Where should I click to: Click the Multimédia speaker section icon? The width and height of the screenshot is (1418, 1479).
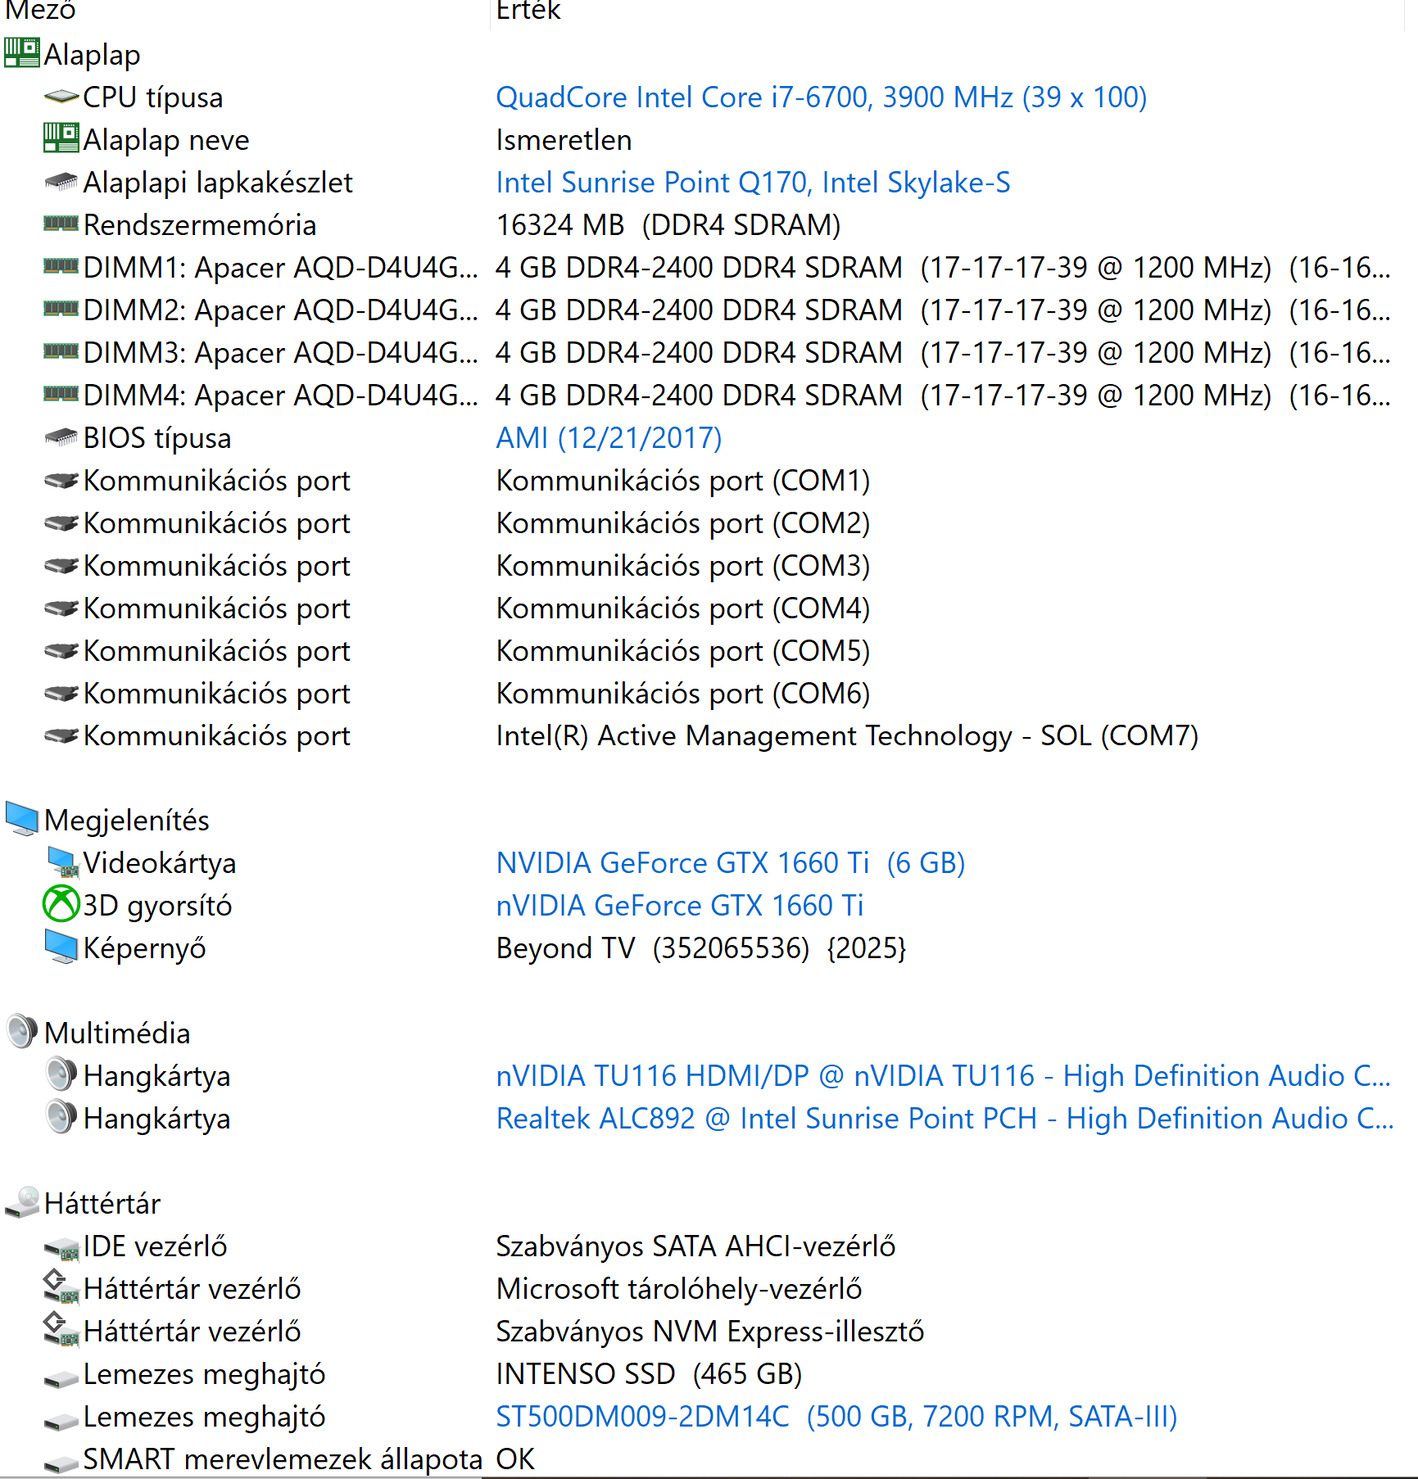click(x=22, y=1031)
